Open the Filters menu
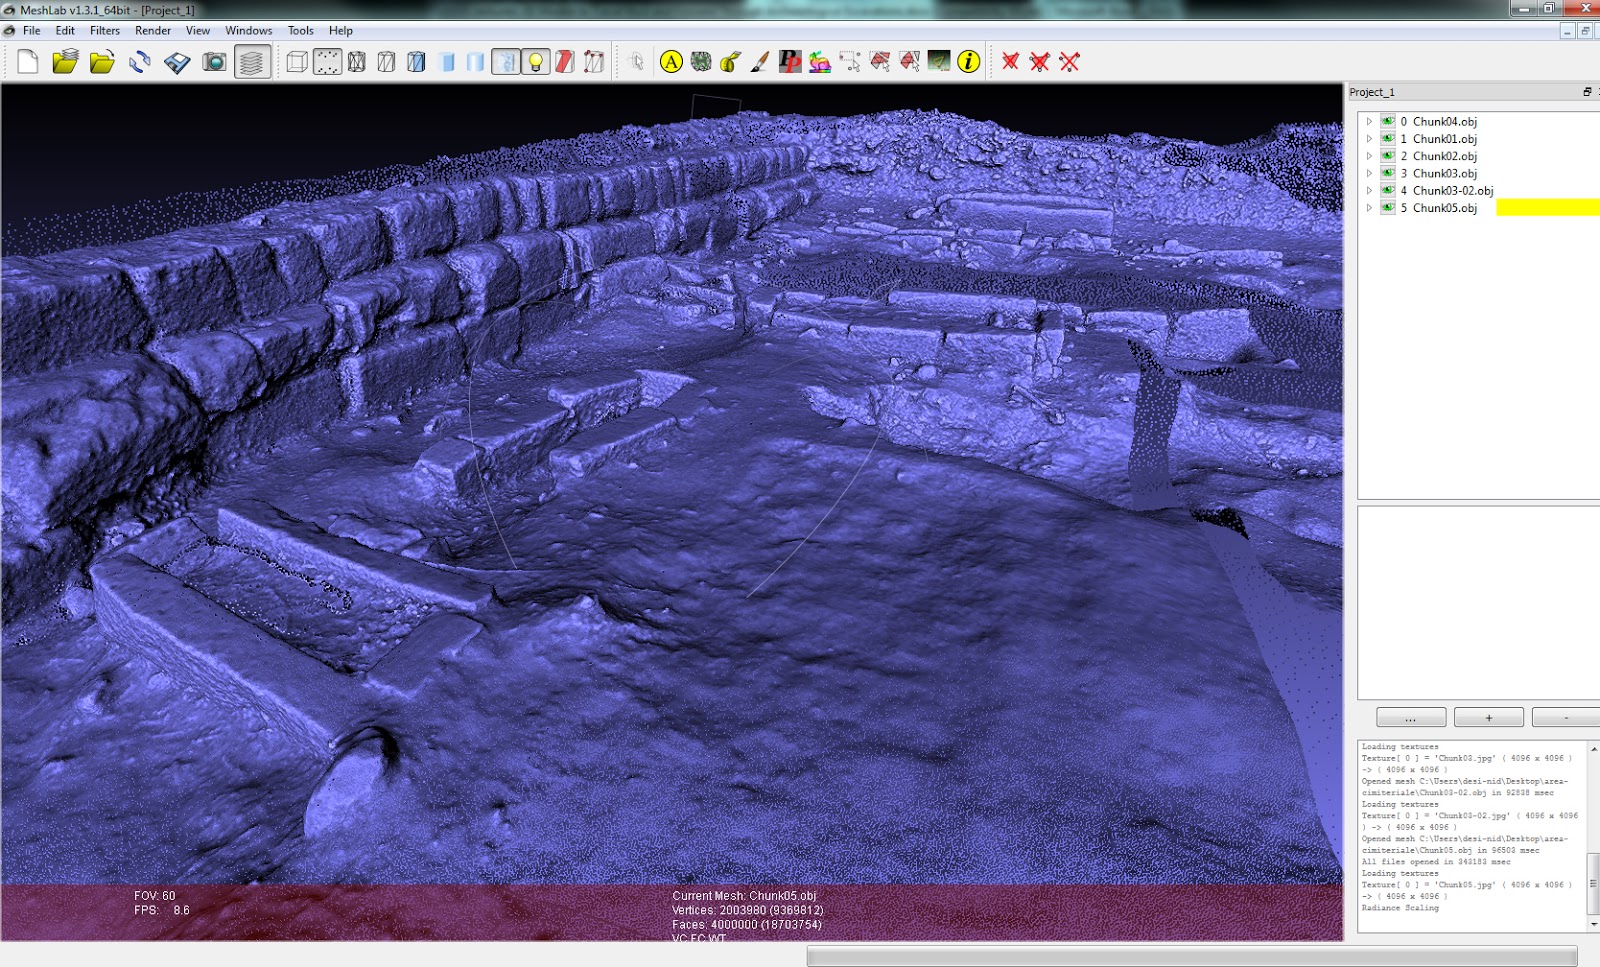Viewport: 1600px width, 967px height. tap(104, 30)
